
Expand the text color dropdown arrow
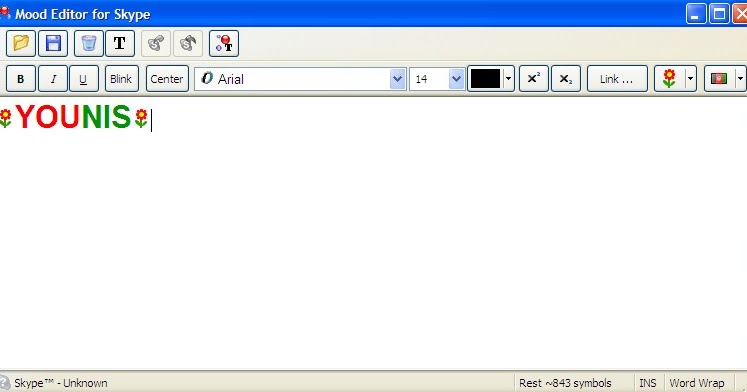pyautogui.click(x=508, y=79)
